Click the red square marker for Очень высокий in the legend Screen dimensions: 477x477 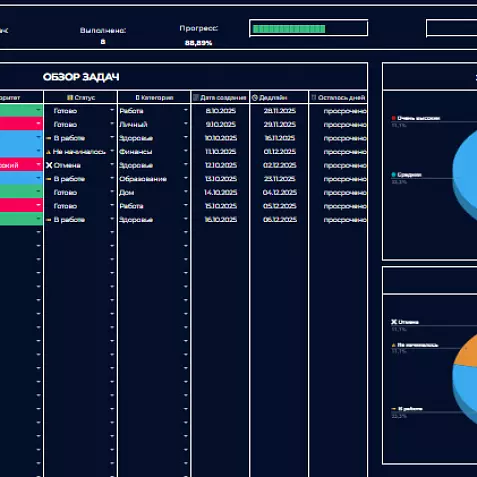[x=394, y=118]
